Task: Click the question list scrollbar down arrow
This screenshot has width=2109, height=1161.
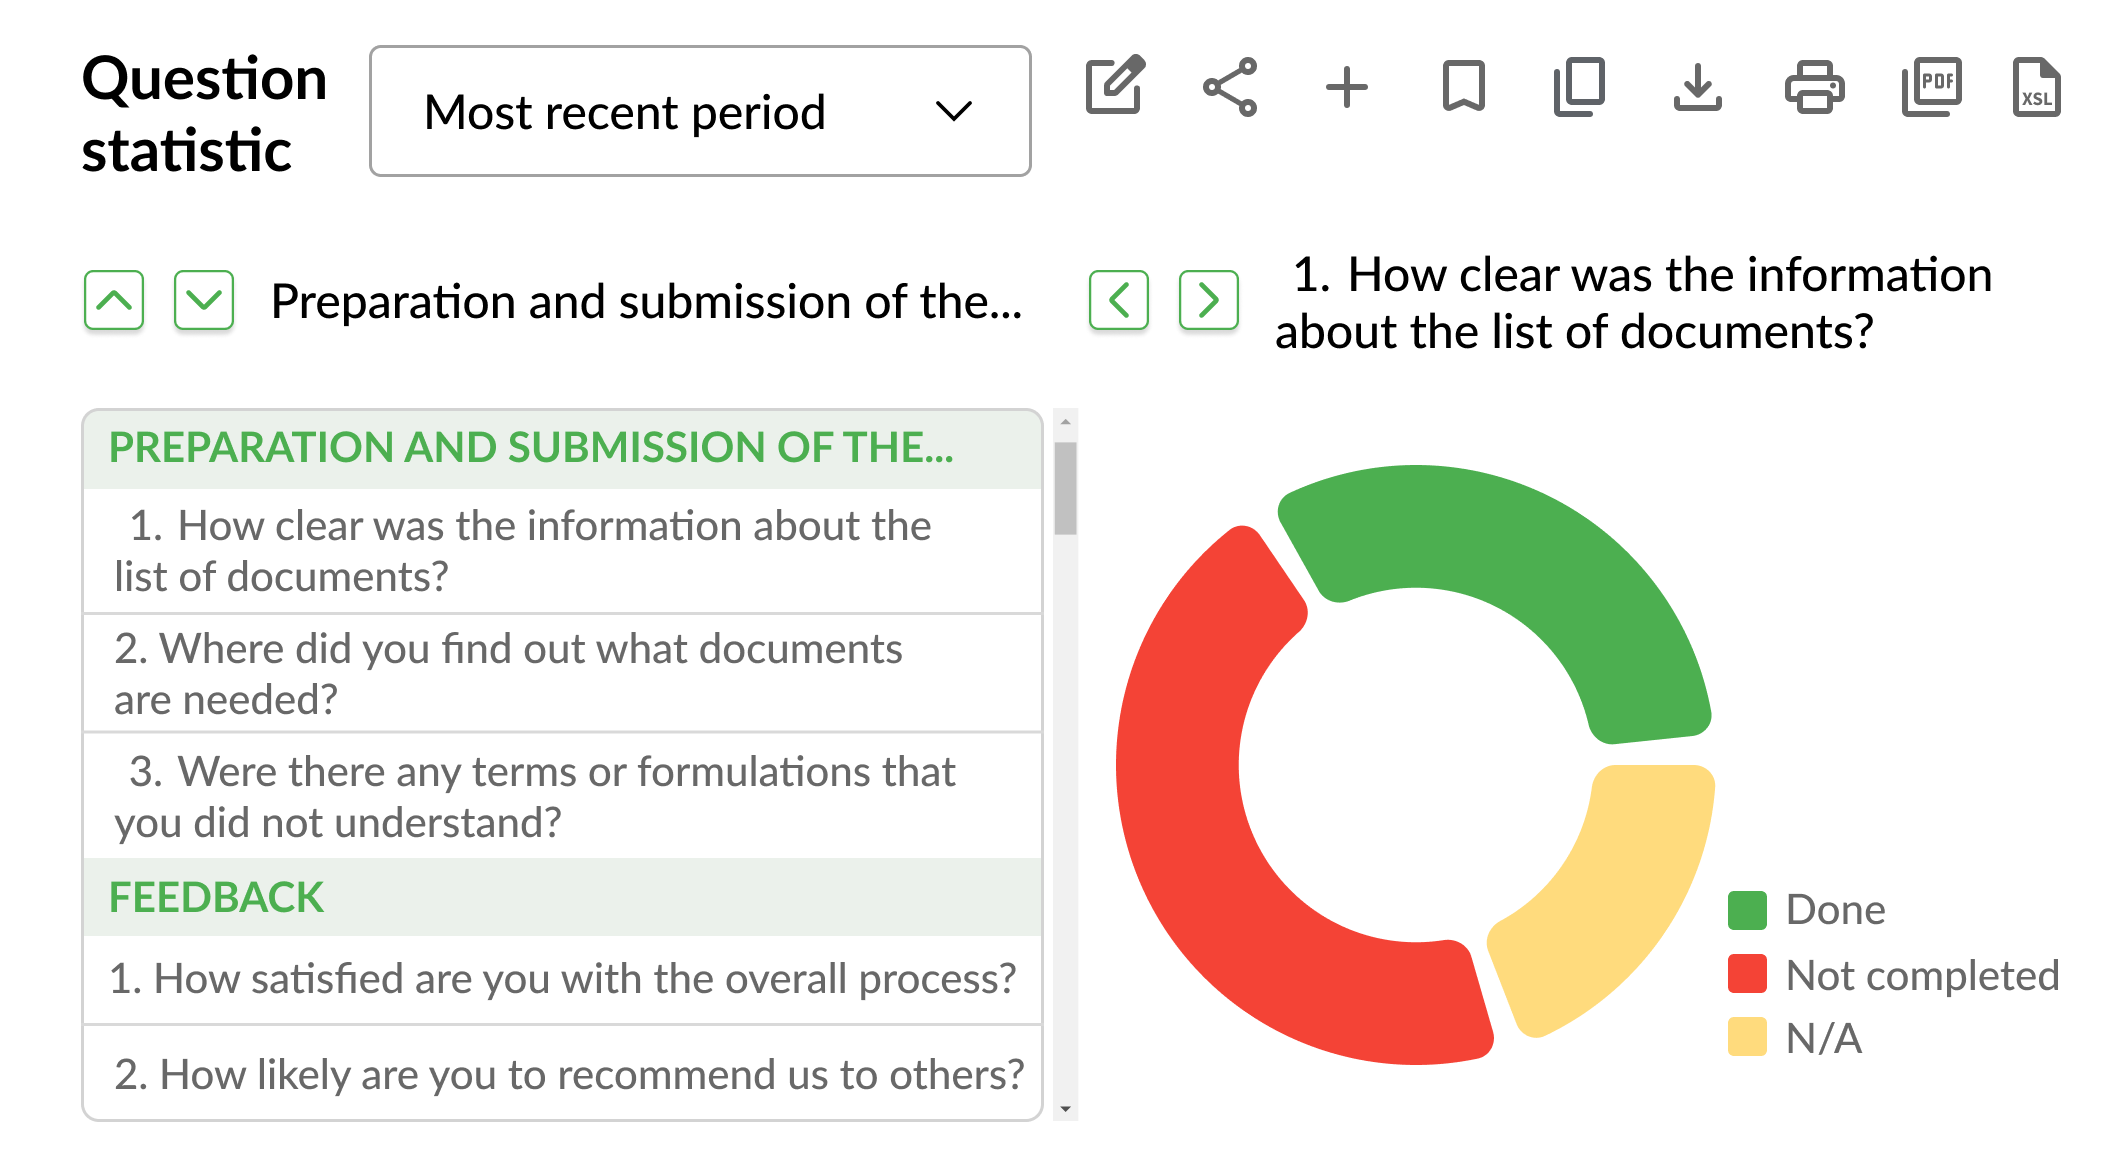Action: 1065,1108
